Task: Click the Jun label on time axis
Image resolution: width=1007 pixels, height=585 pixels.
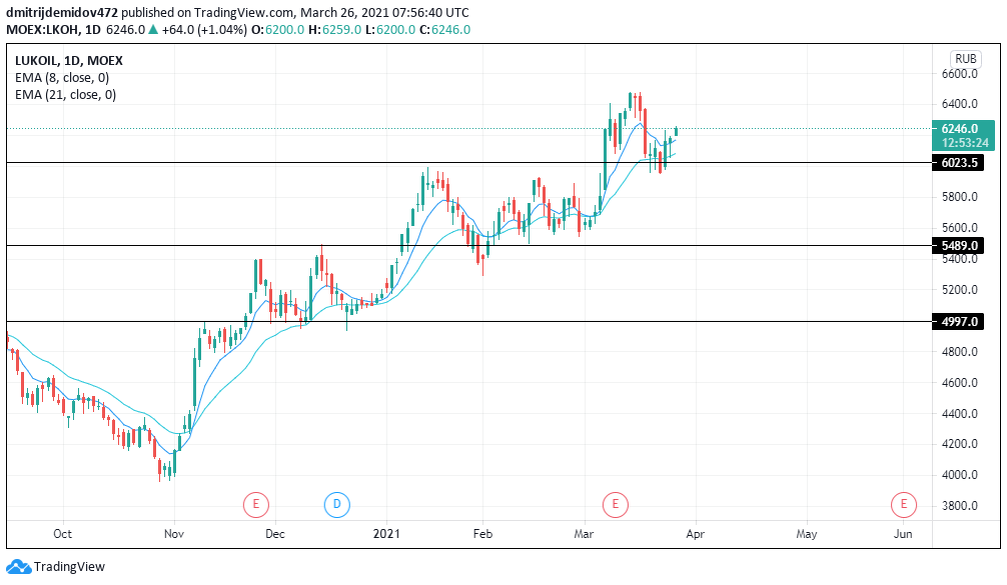Action: pos(903,534)
